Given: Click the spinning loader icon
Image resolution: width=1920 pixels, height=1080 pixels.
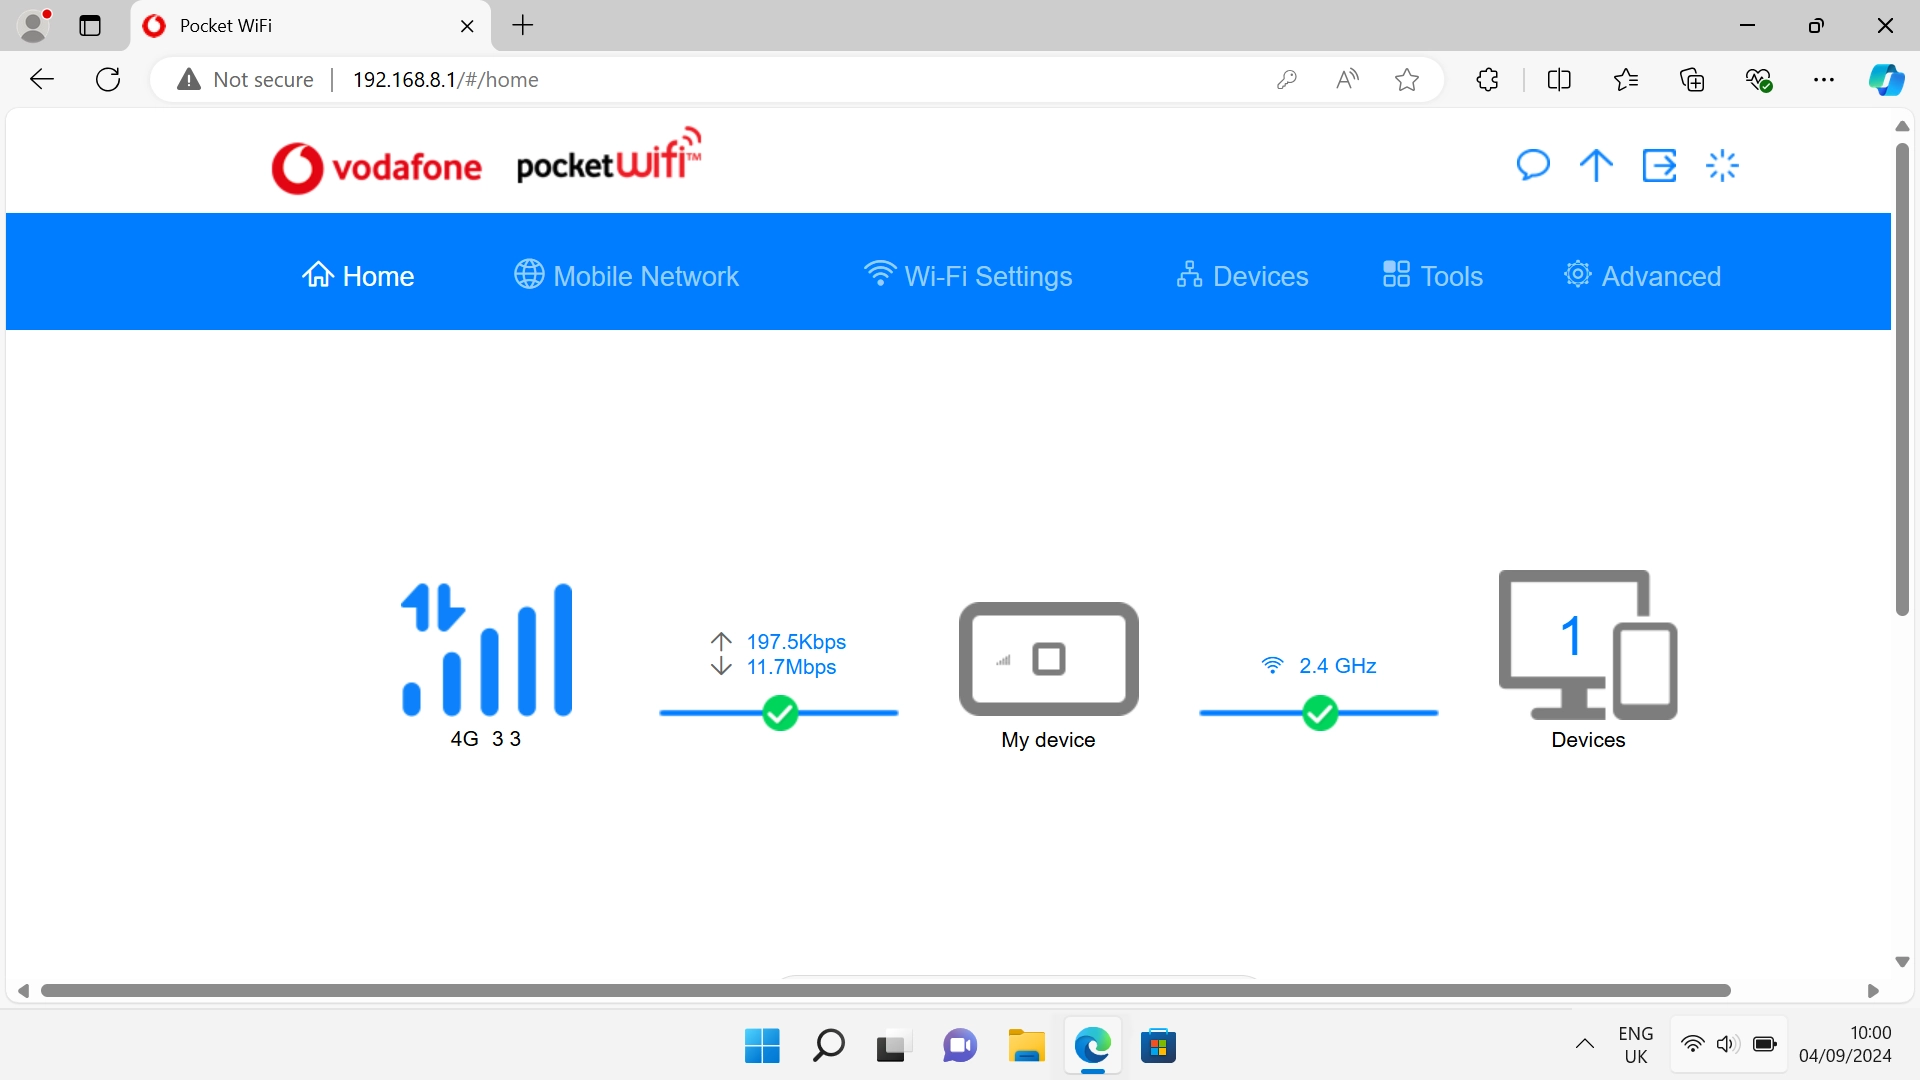Looking at the screenshot, I should pyautogui.click(x=1722, y=165).
